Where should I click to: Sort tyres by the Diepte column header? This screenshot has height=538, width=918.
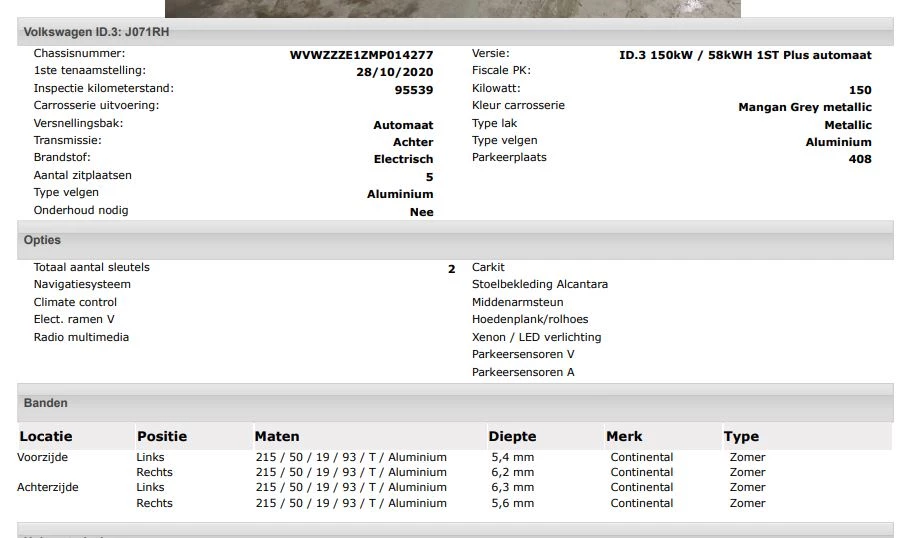tap(512, 436)
